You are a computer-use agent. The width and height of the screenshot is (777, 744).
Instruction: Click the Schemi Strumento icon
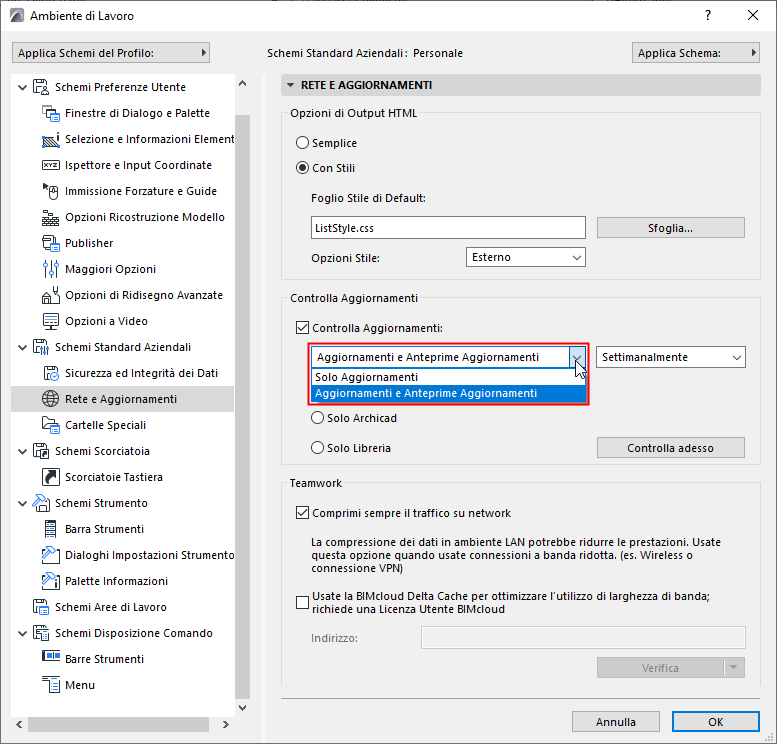pos(41,503)
